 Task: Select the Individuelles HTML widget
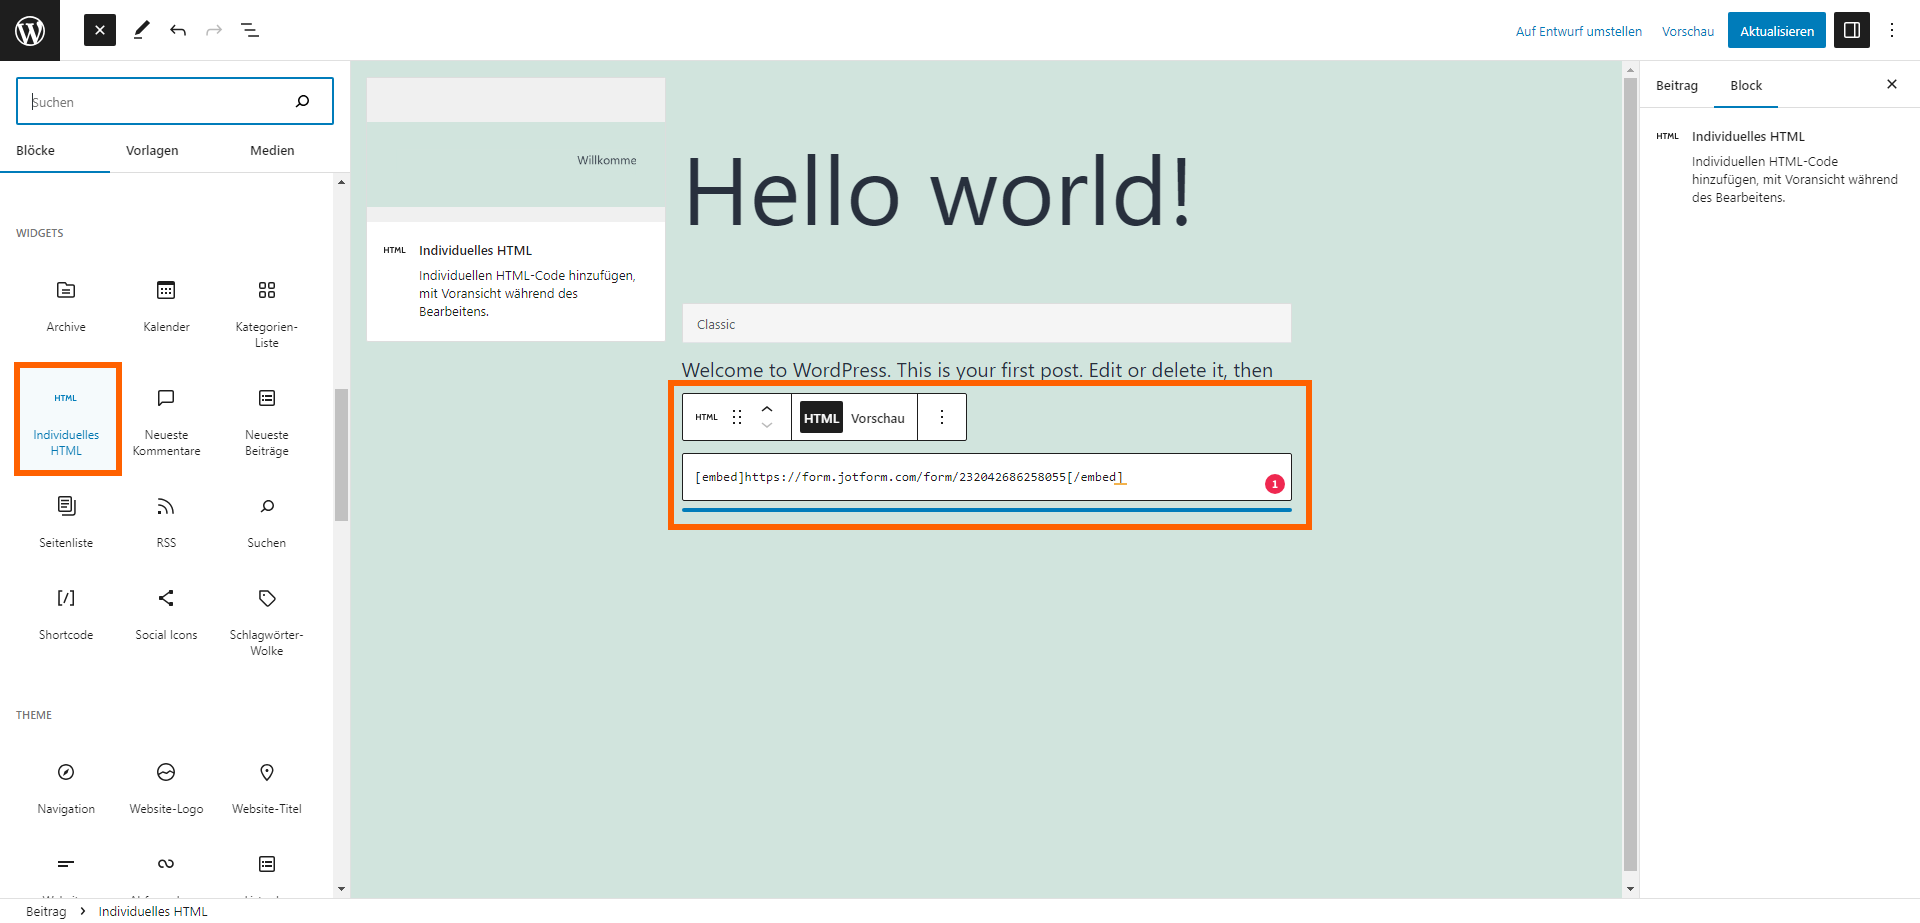66,419
